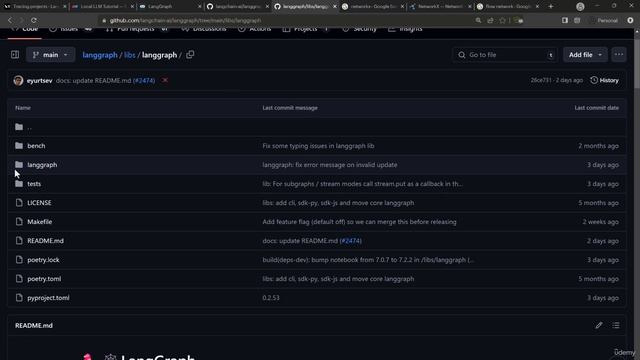
Task: Open the three-dot more options menu
Action: (619, 55)
